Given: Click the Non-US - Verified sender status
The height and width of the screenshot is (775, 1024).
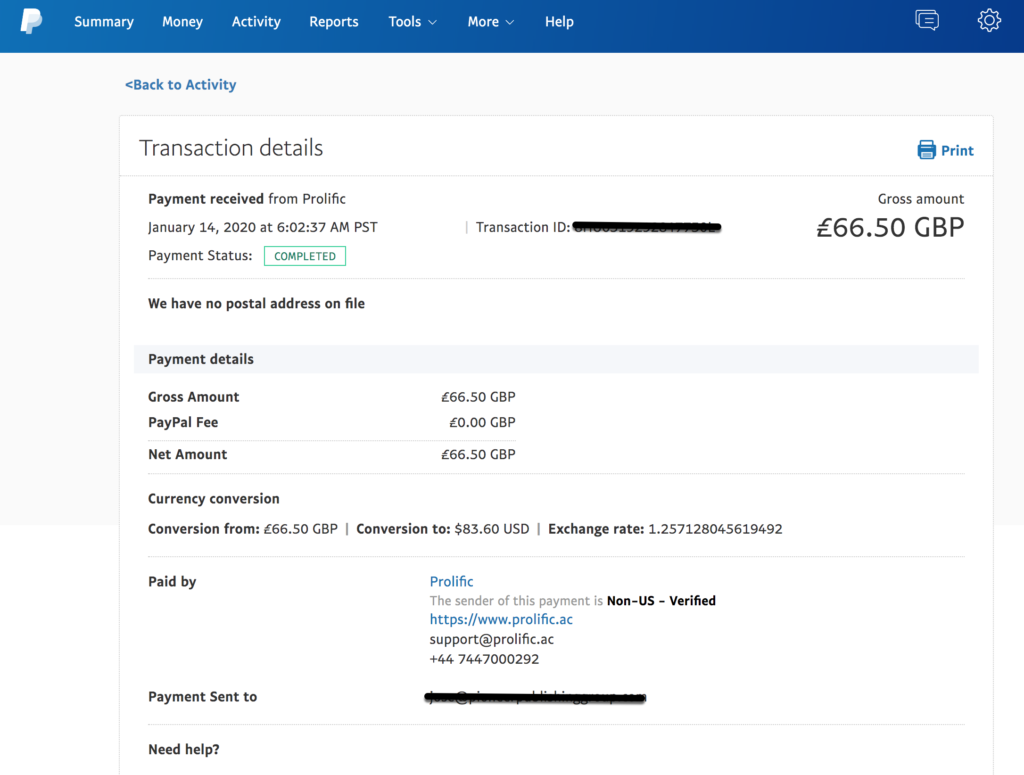Looking at the screenshot, I should point(661,601).
